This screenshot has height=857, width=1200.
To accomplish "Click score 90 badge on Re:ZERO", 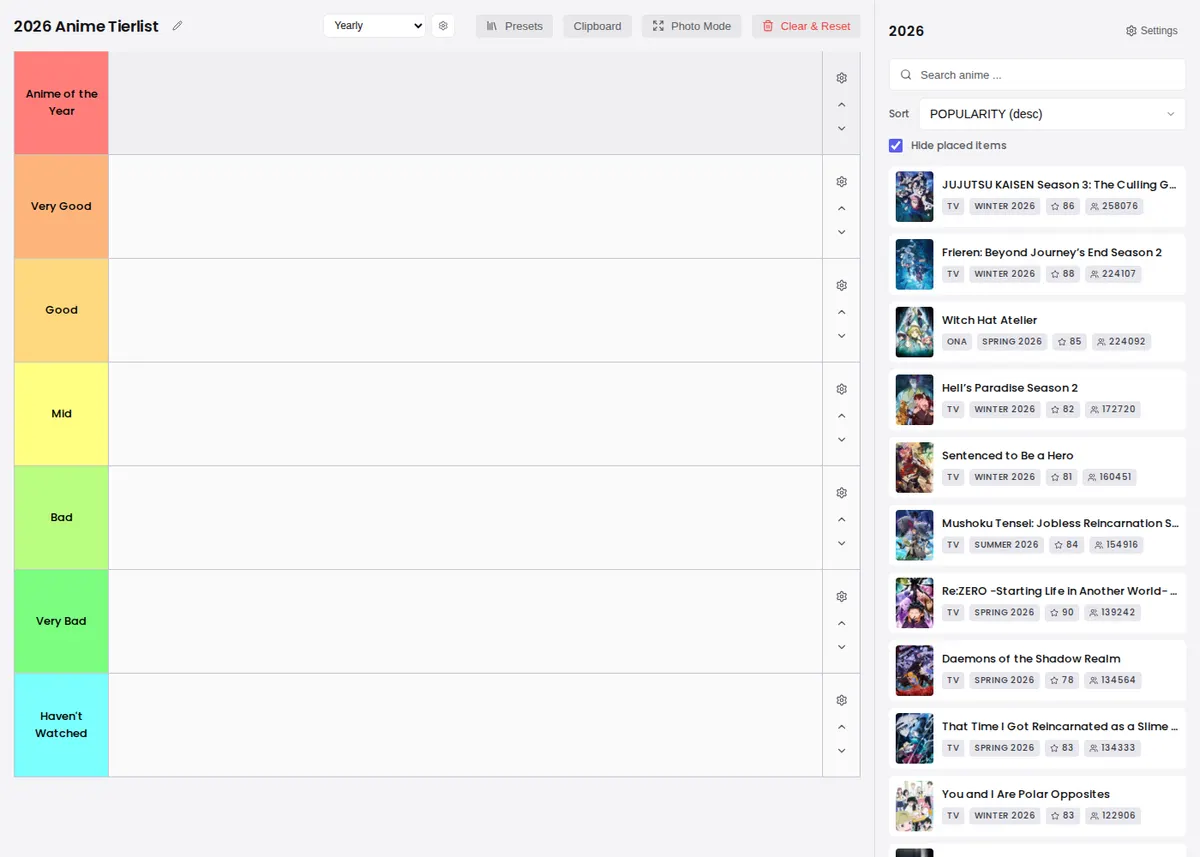I will point(1062,613).
